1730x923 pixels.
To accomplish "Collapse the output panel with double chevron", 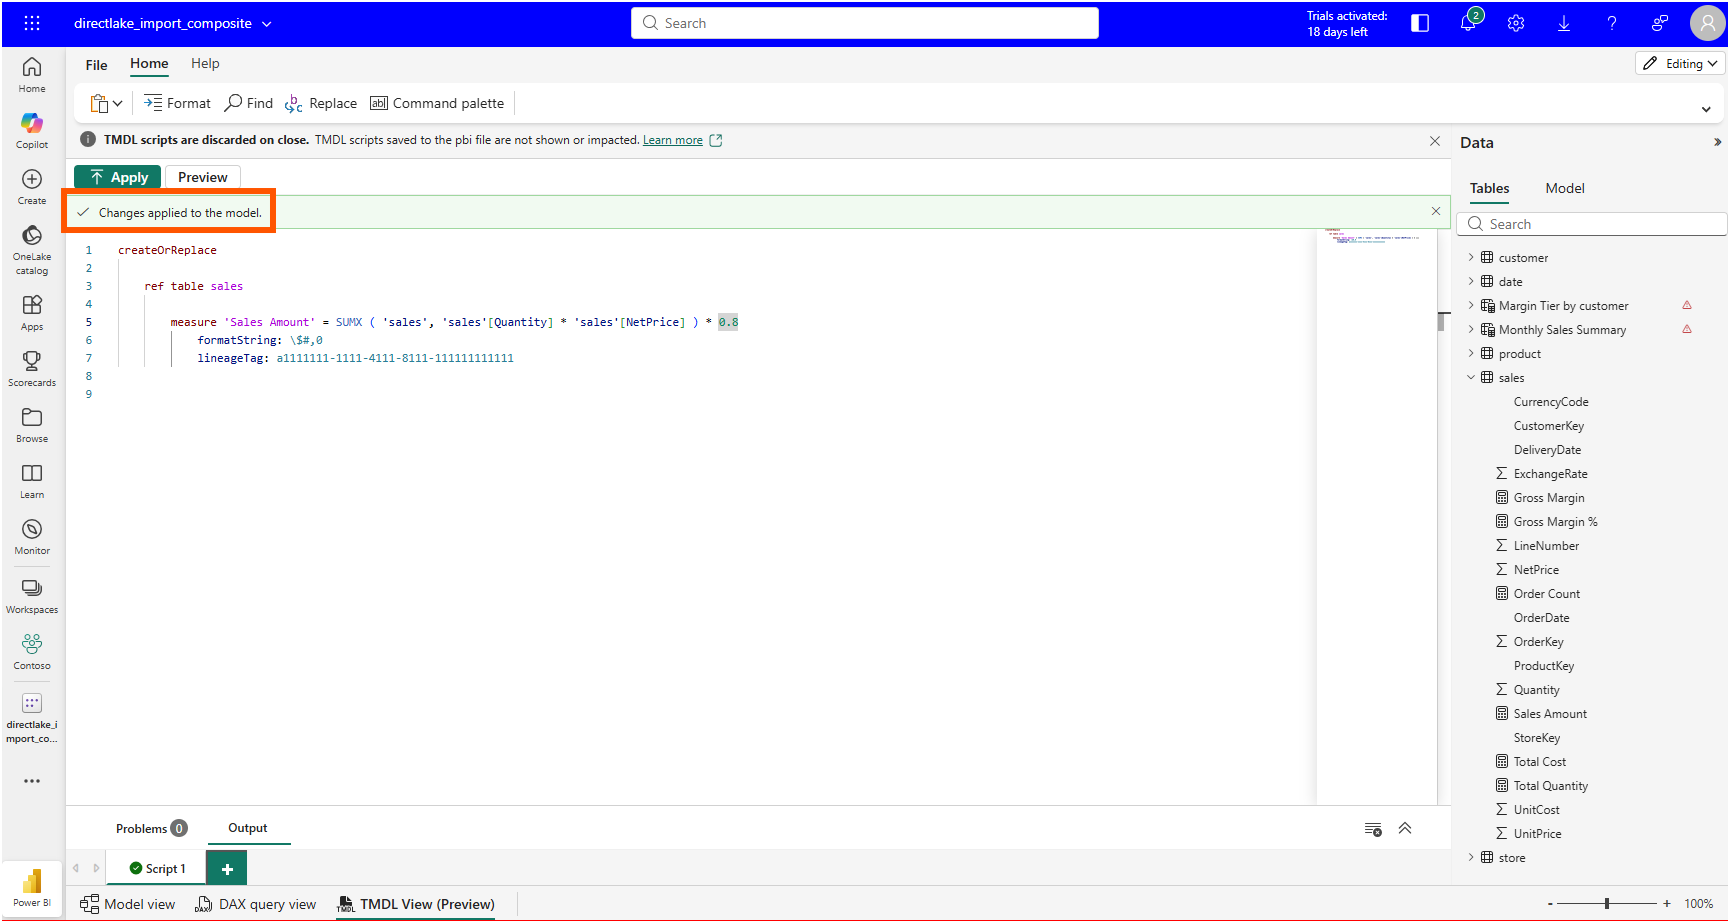I will pos(1405,828).
